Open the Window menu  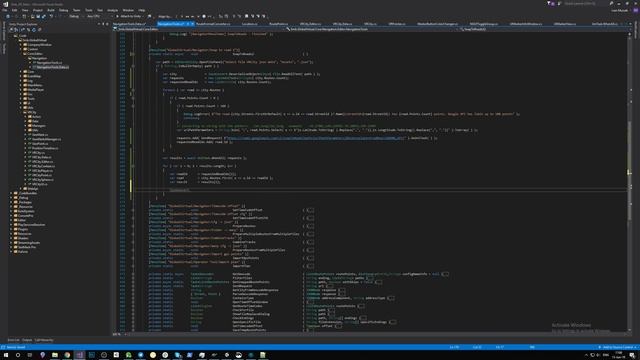(x=128, y=10)
